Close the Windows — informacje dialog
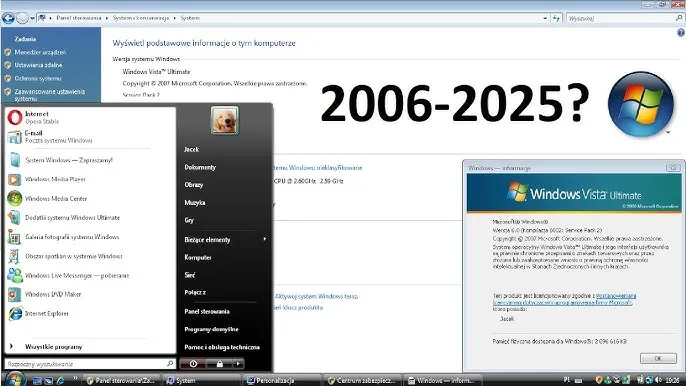 coord(673,168)
